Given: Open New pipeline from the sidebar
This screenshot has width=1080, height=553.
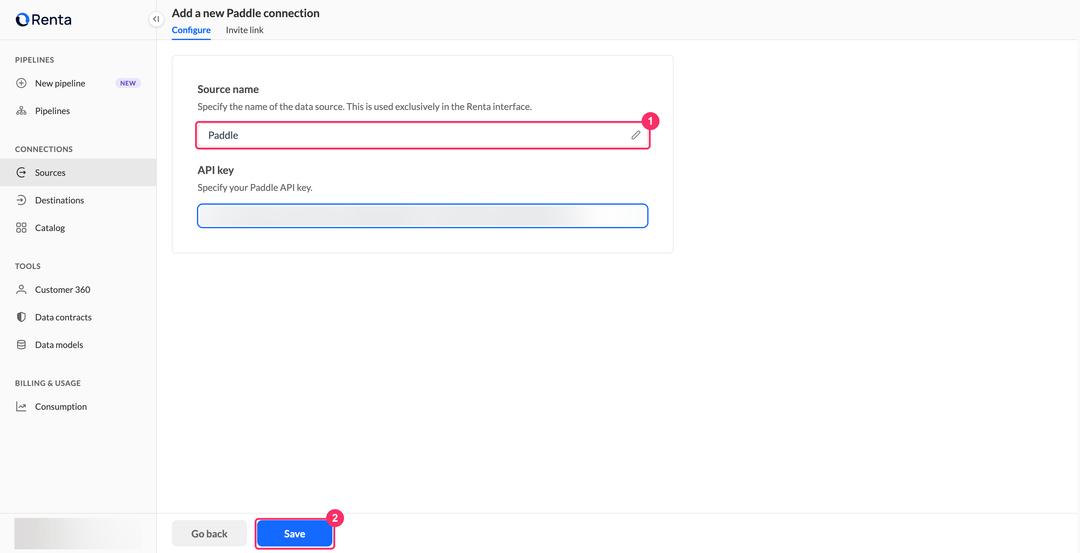Looking at the screenshot, I should click(78, 83).
